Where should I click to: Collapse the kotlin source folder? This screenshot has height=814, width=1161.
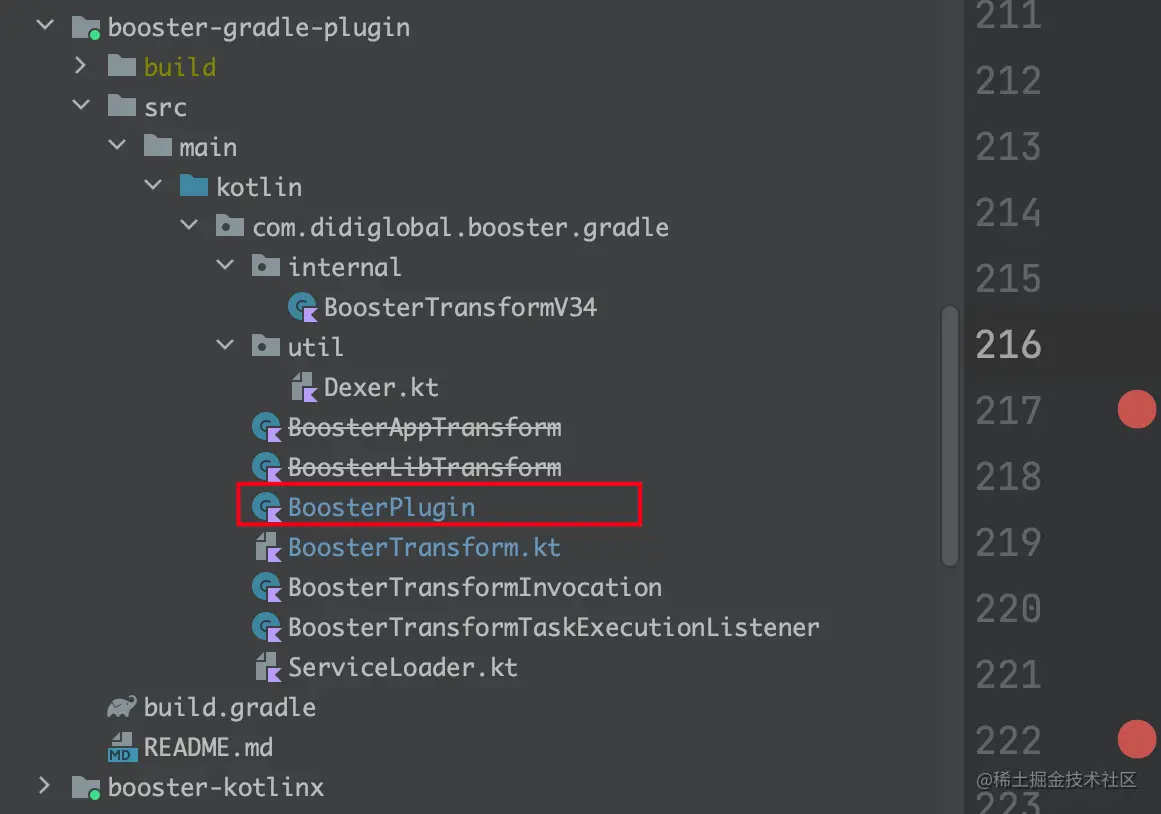coord(153,185)
